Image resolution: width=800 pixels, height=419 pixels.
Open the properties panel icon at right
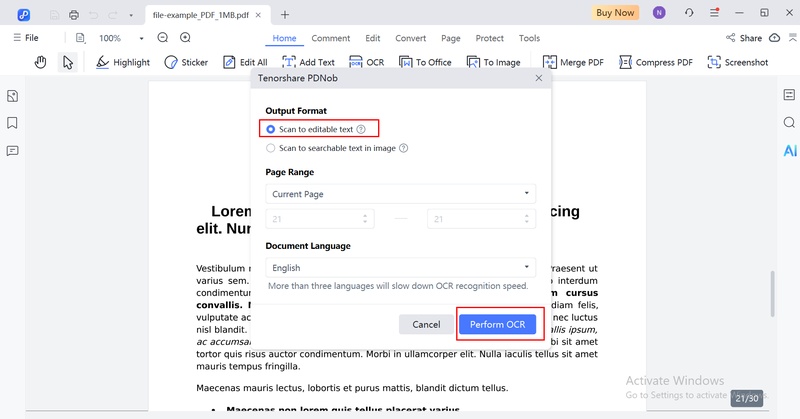click(789, 94)
